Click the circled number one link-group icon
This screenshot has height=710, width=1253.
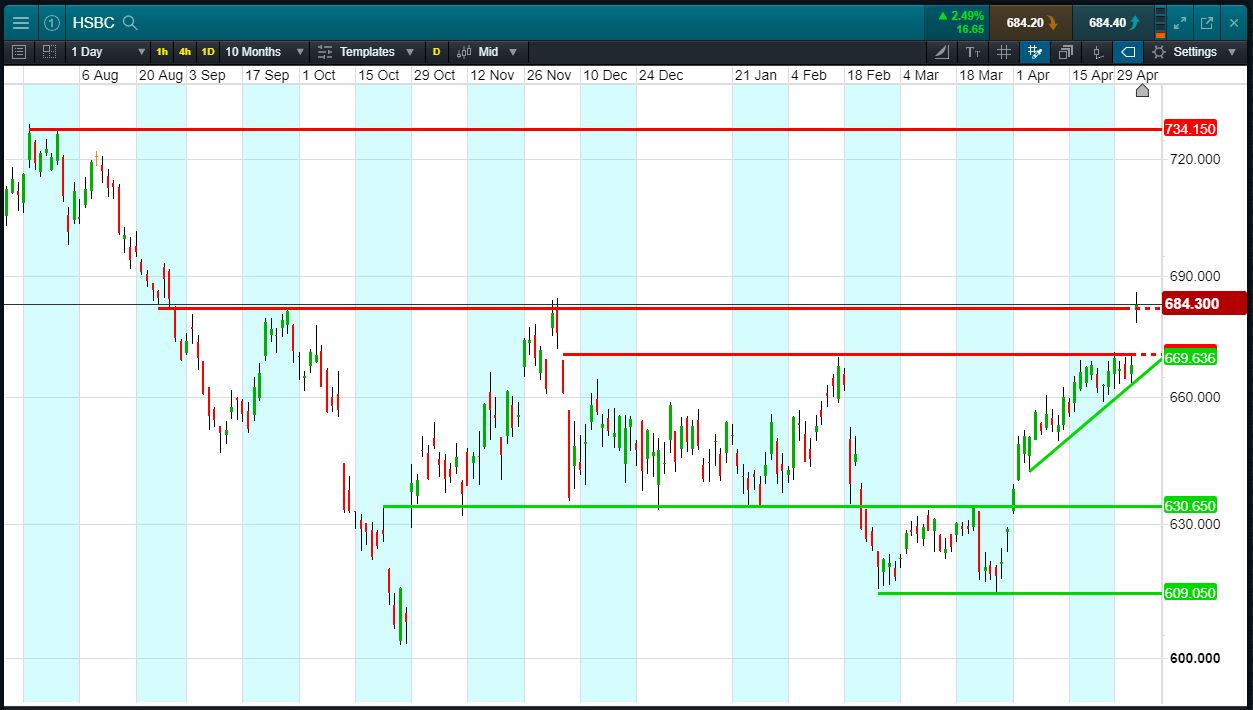click(x=52, y=22)
